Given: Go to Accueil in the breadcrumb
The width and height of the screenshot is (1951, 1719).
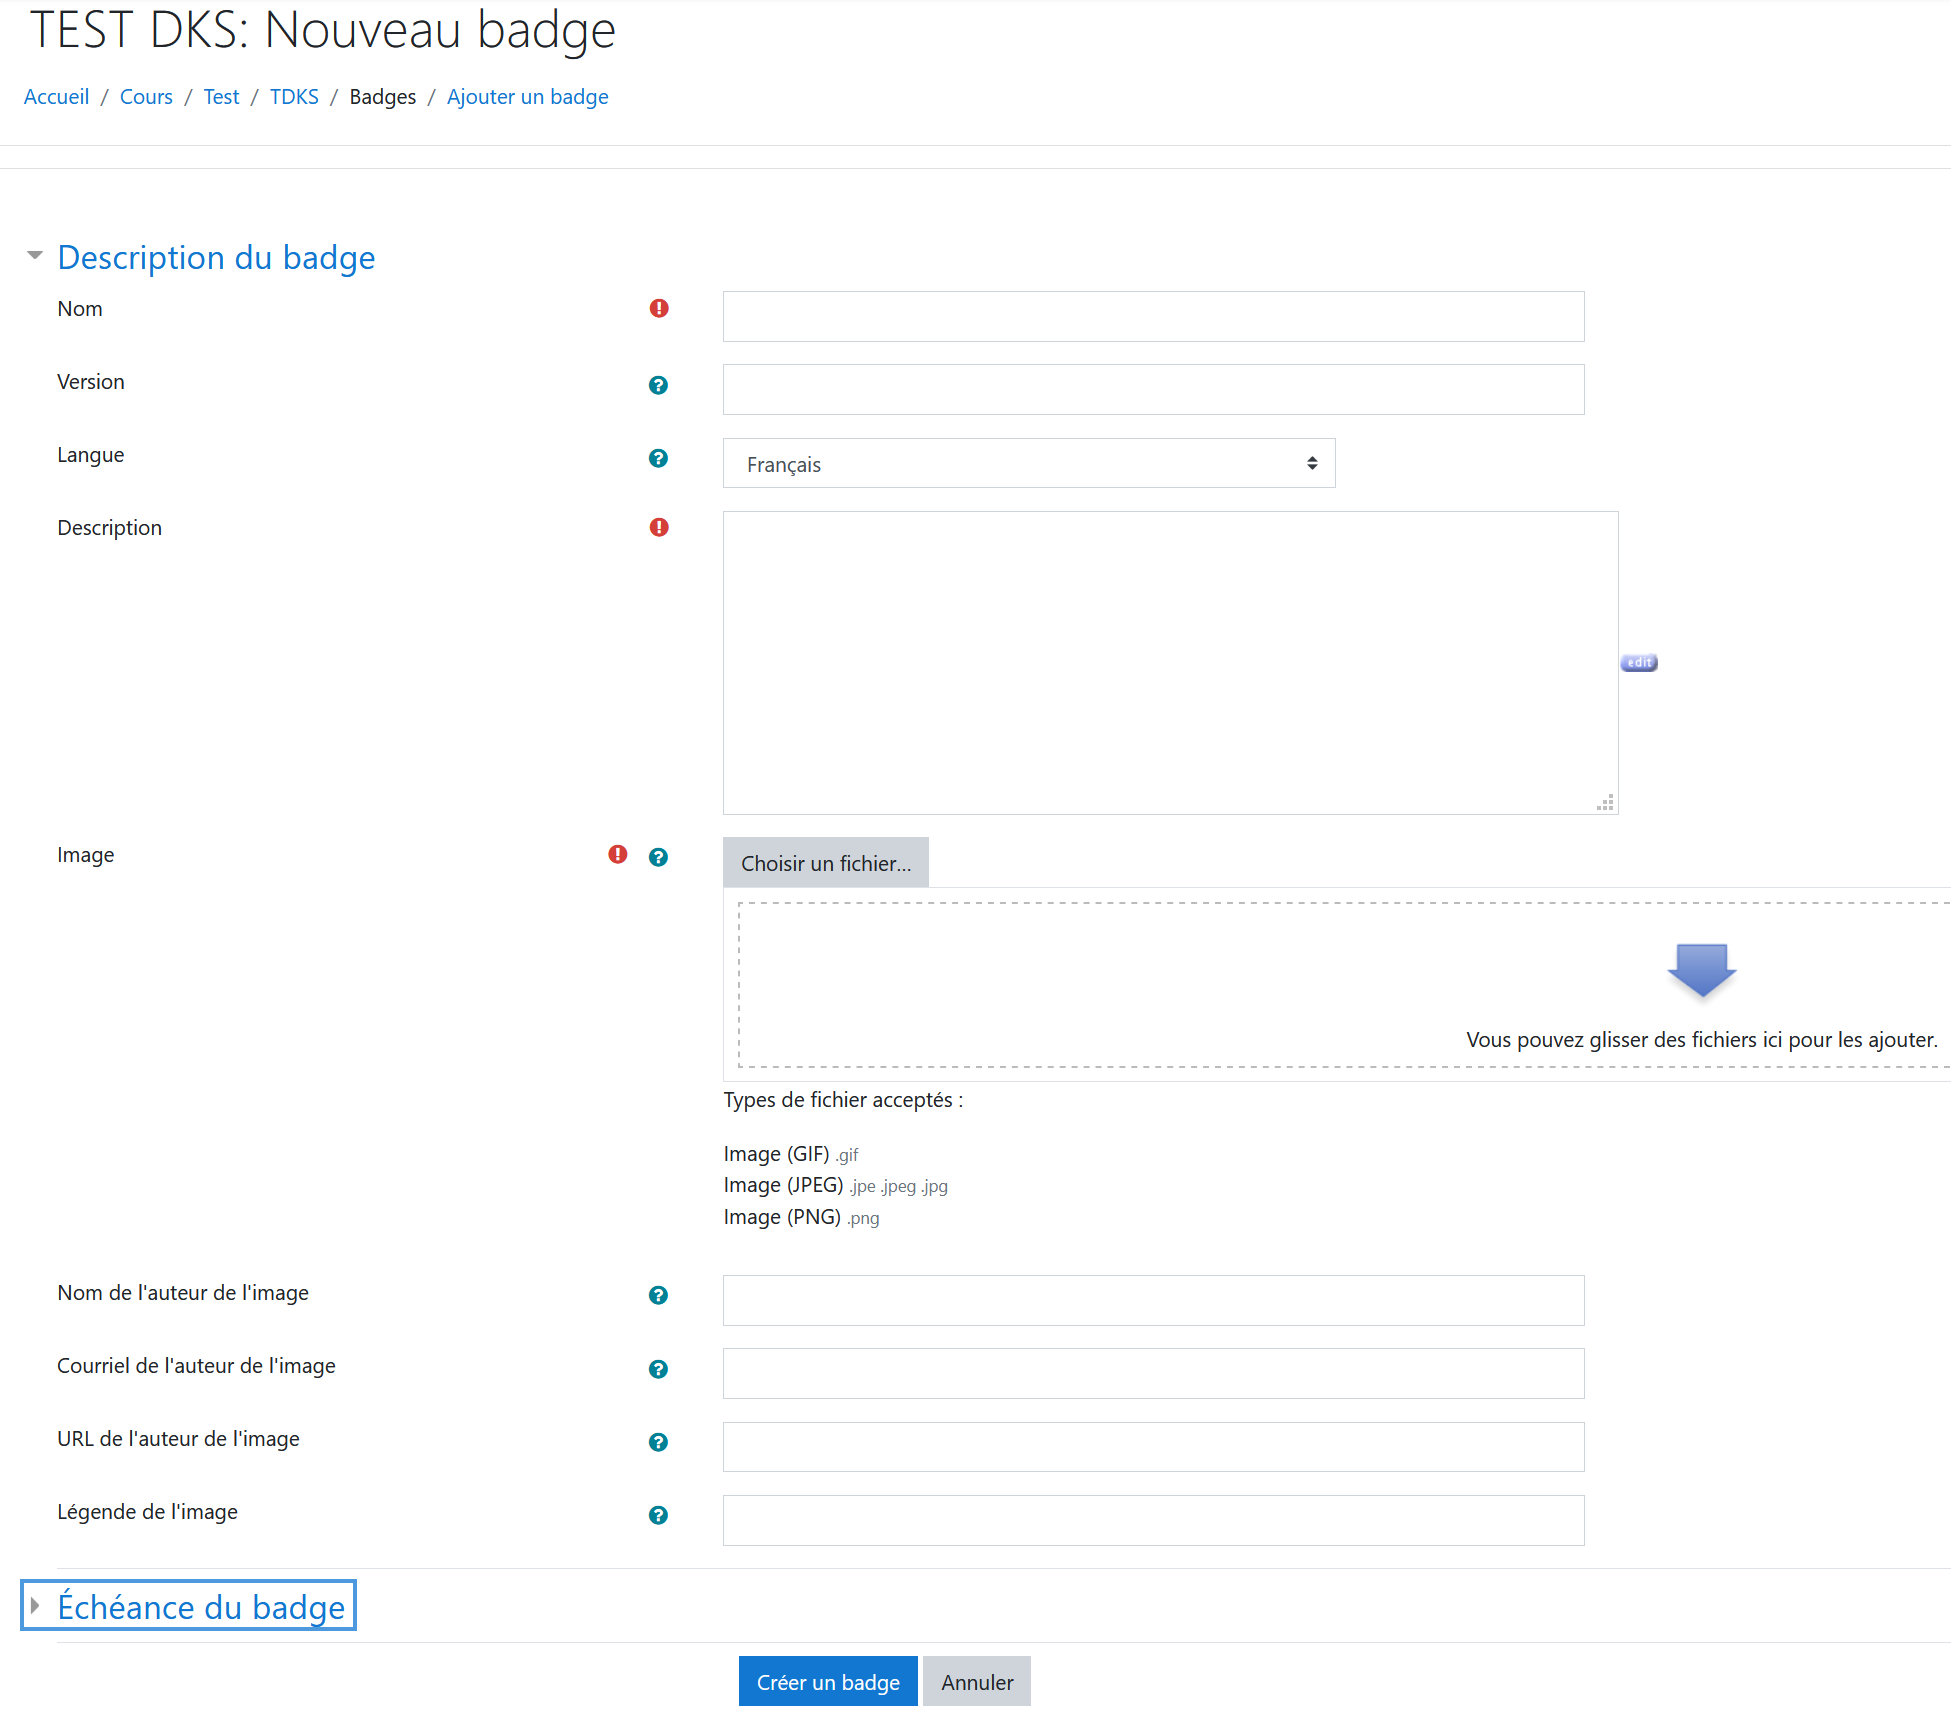Looking at the screenshot, I should point(56,97).
